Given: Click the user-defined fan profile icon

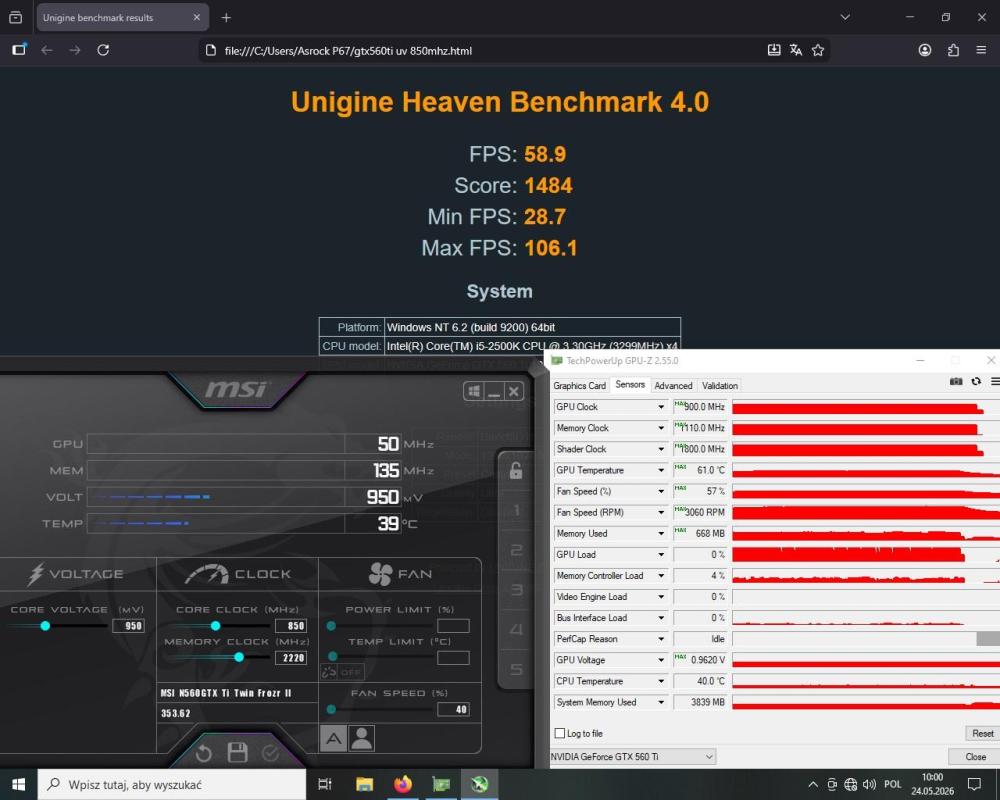Looking at the screenshot, I should tap(362, 739).
